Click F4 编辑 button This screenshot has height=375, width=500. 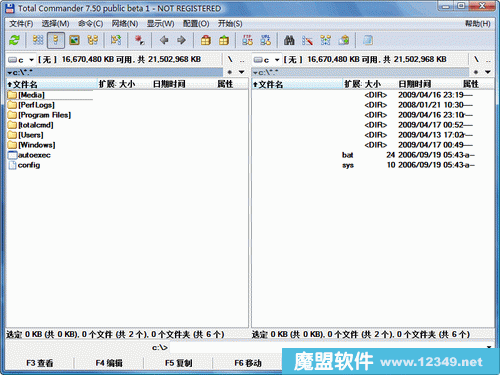click(109, 363)
